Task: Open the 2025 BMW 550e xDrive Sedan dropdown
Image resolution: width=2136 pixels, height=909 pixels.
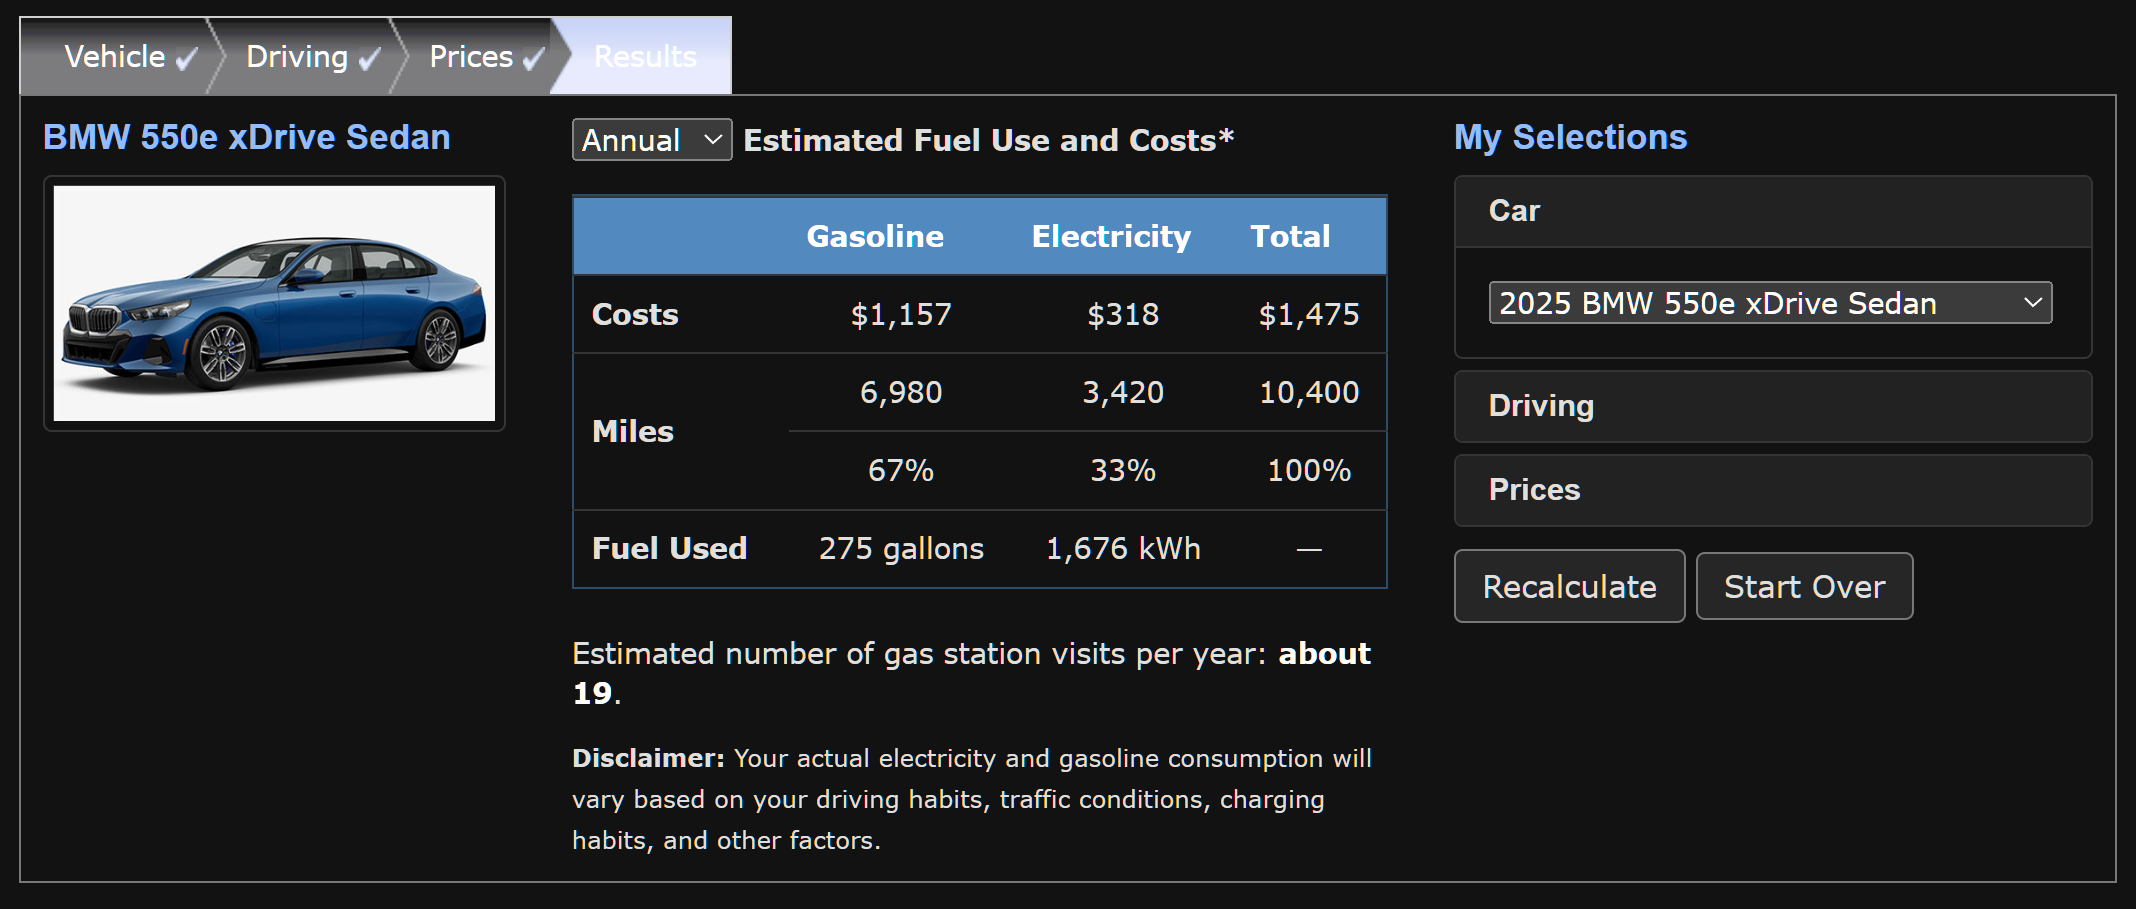Action: pyautogui.click(x=1770, y=303)
